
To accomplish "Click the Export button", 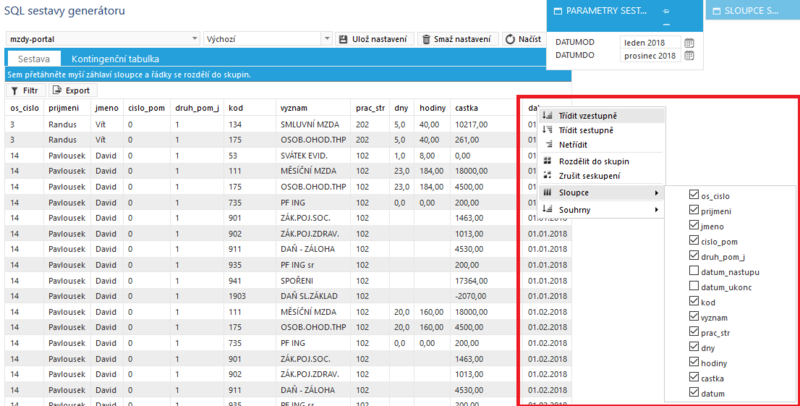I will 72,90.
